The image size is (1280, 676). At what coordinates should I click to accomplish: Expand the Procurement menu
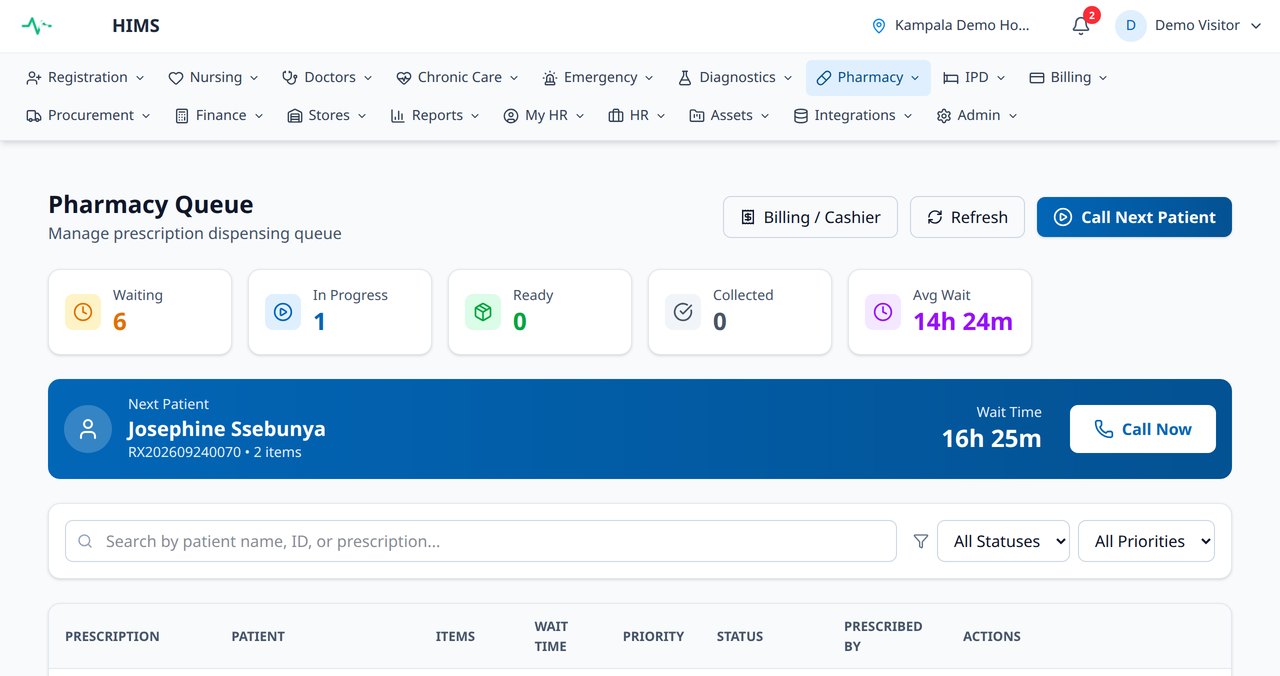click(x=88, y=115)
